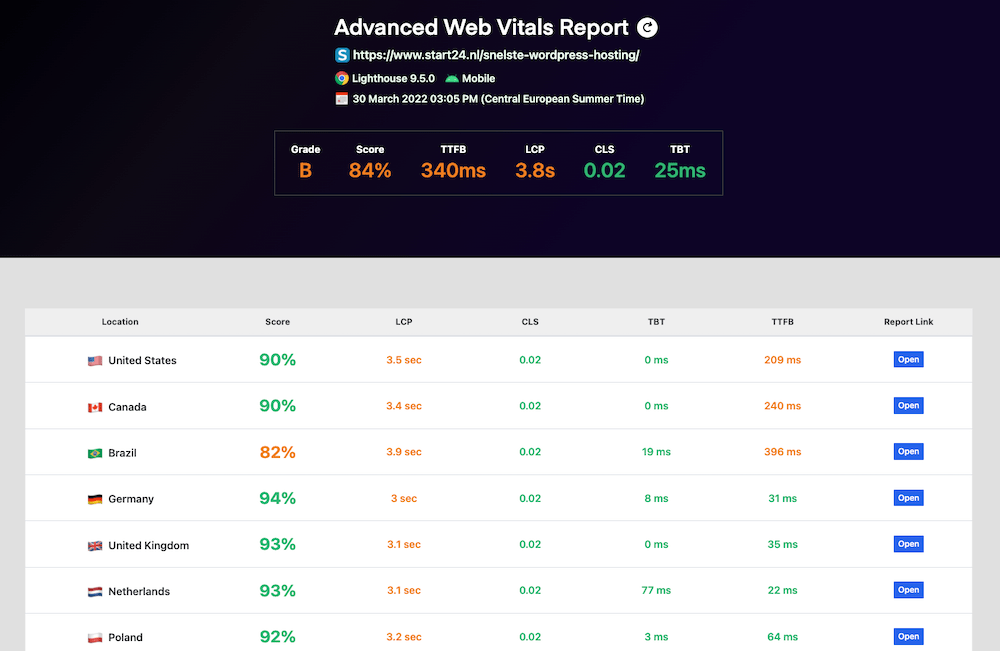Viewport: 1000px width, 651px height.
Task: Click the United Kingdom flag icon
Action: [95, 546]
